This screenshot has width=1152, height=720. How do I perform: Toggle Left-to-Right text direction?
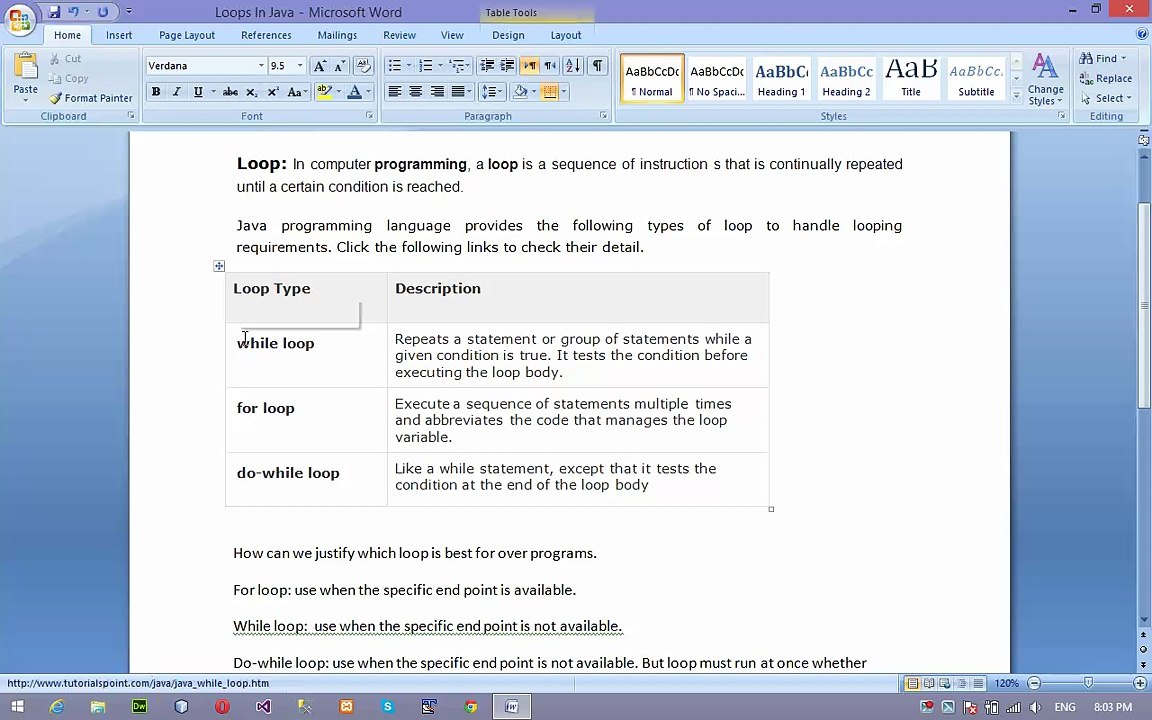(x=530, y=65)
